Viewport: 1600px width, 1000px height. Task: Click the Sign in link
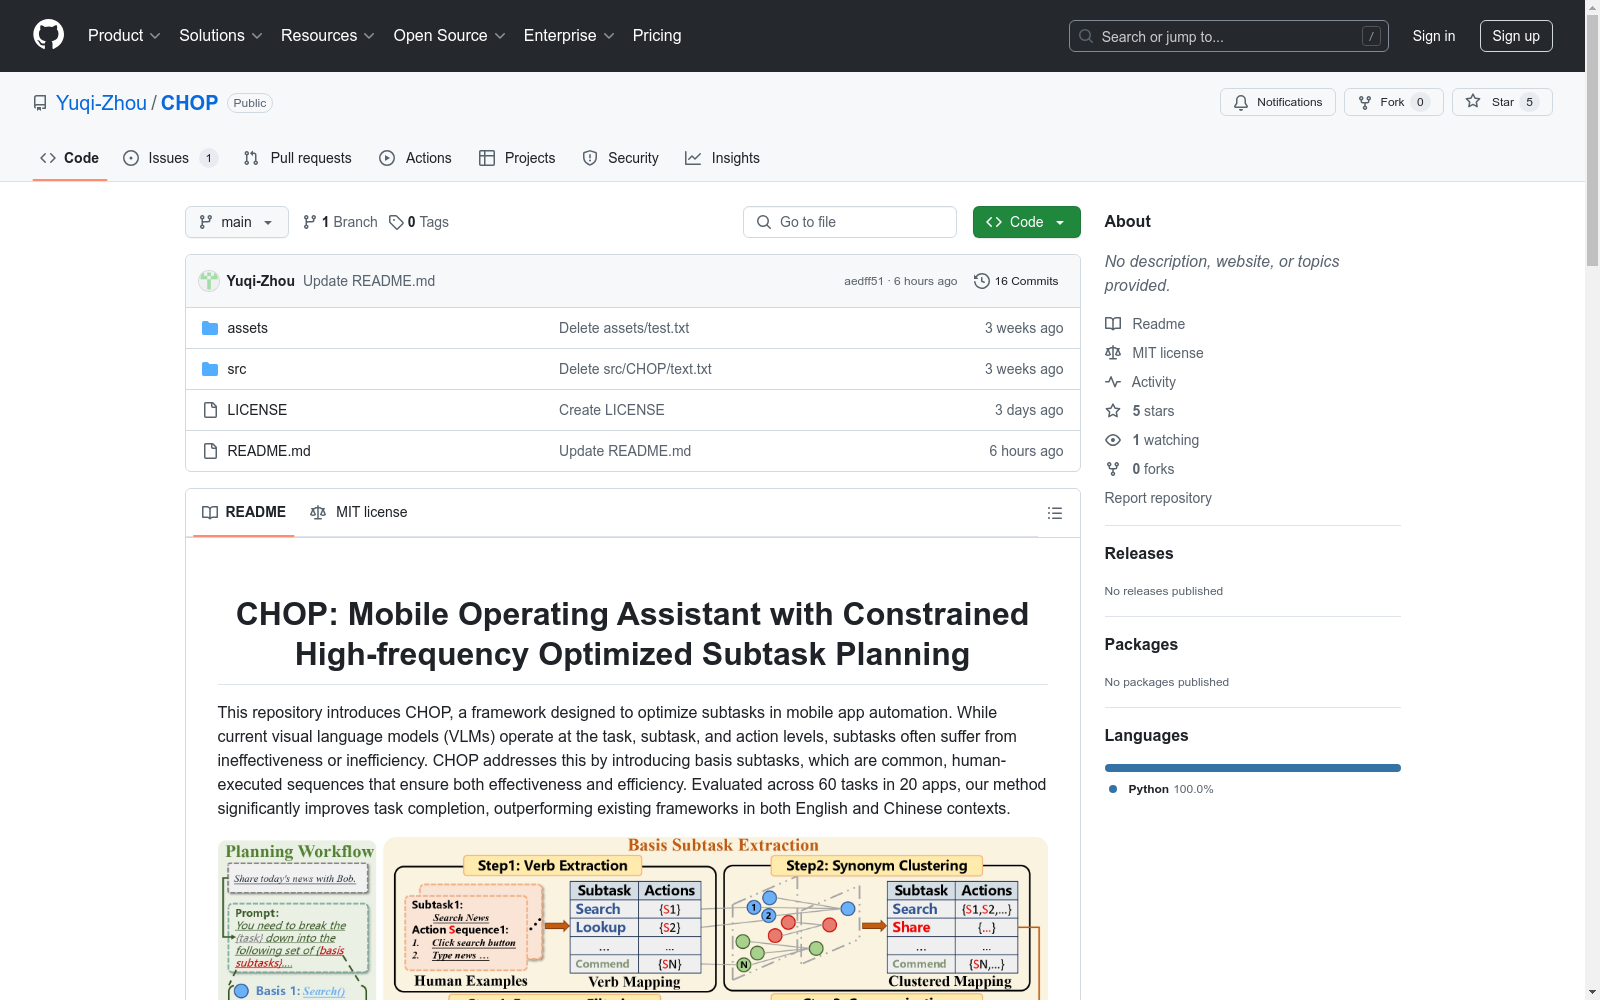pos(1434,36)
